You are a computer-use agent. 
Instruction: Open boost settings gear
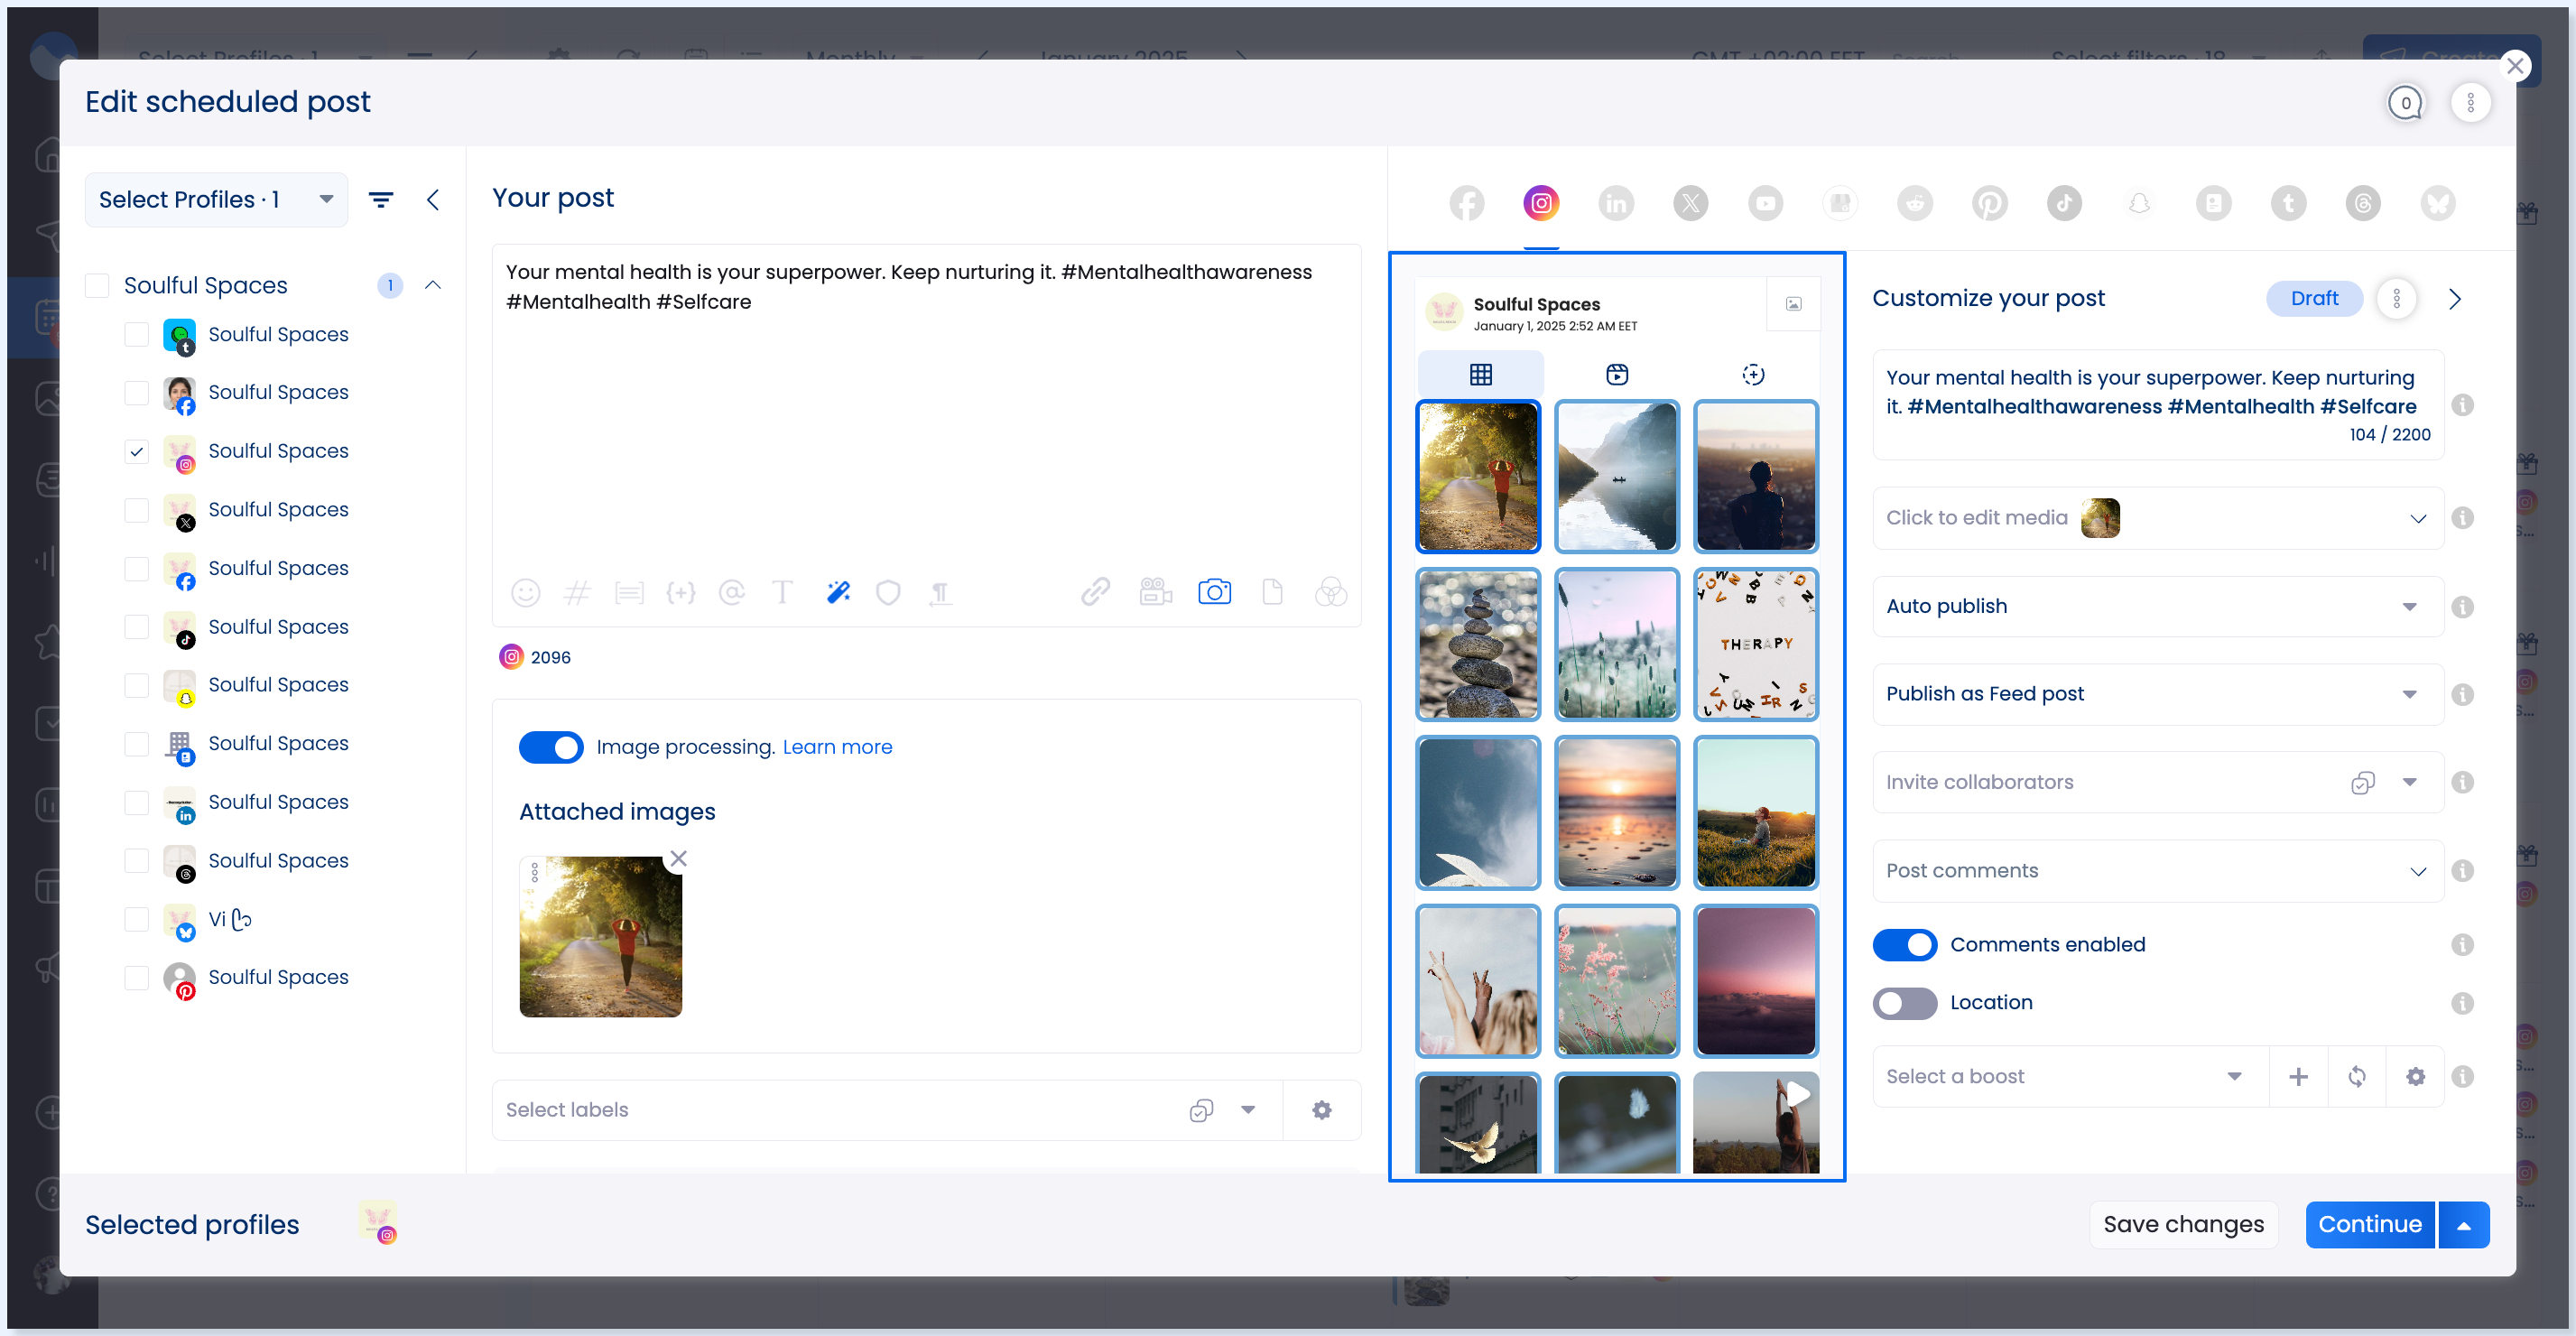2415,1076
